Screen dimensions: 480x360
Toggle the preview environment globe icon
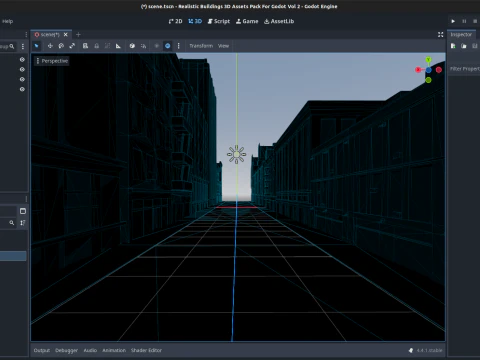click(x=168, y=46)
